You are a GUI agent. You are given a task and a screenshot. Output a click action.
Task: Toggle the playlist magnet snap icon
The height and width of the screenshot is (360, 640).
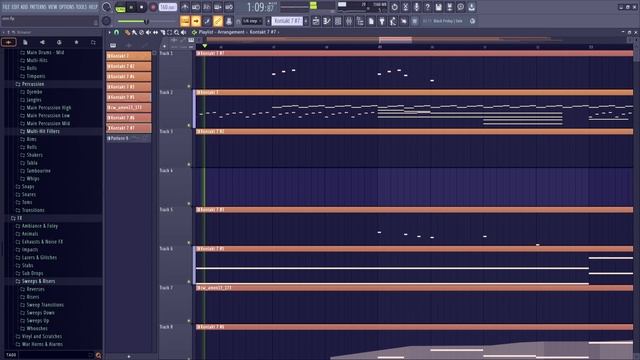click(117, 32)
